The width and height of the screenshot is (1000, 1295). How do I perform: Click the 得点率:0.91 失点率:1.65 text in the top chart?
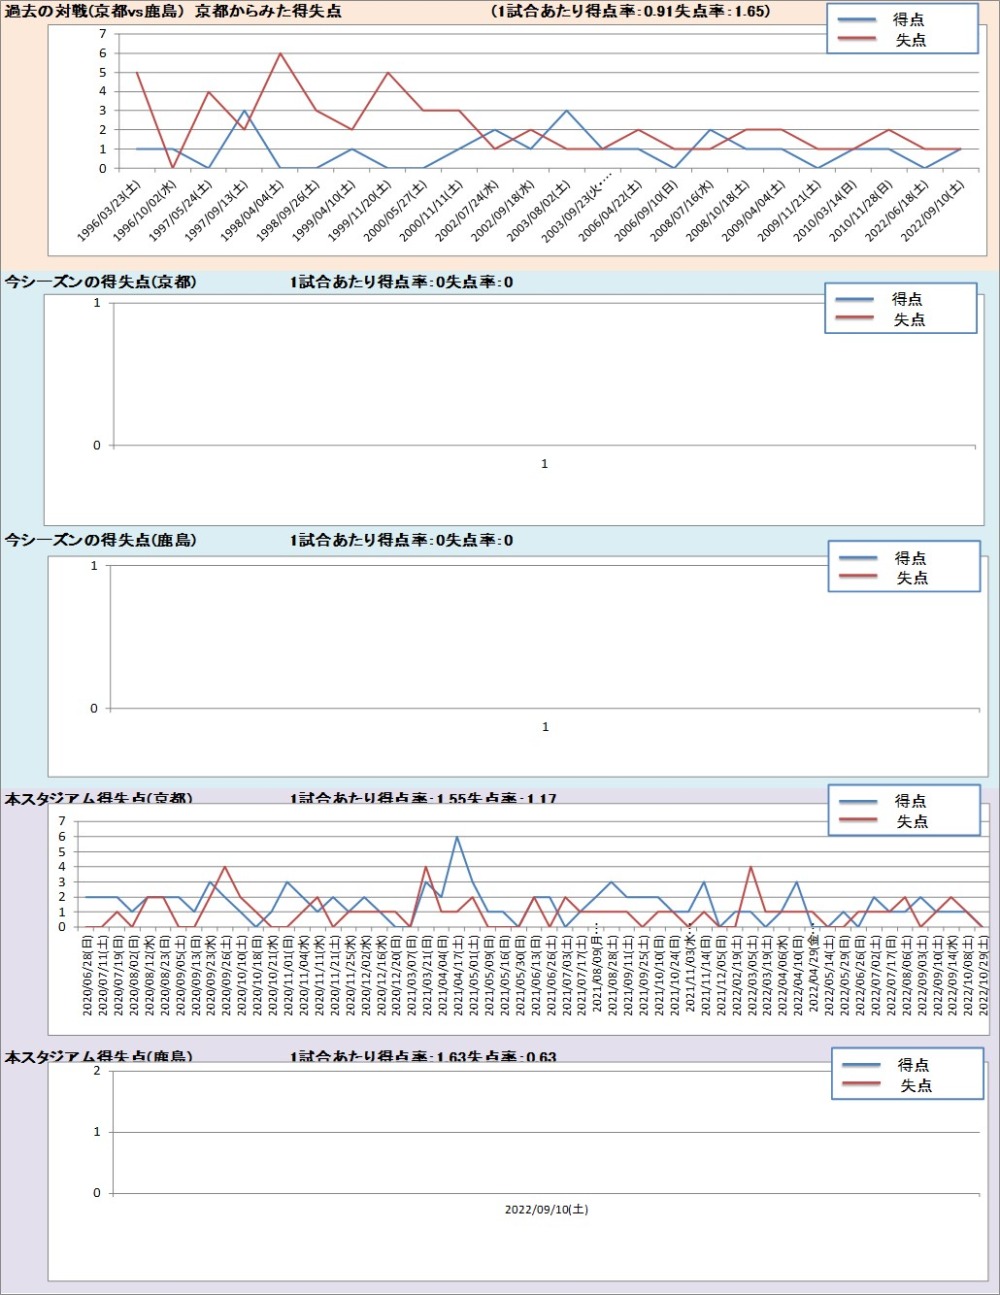click(631, 11)
